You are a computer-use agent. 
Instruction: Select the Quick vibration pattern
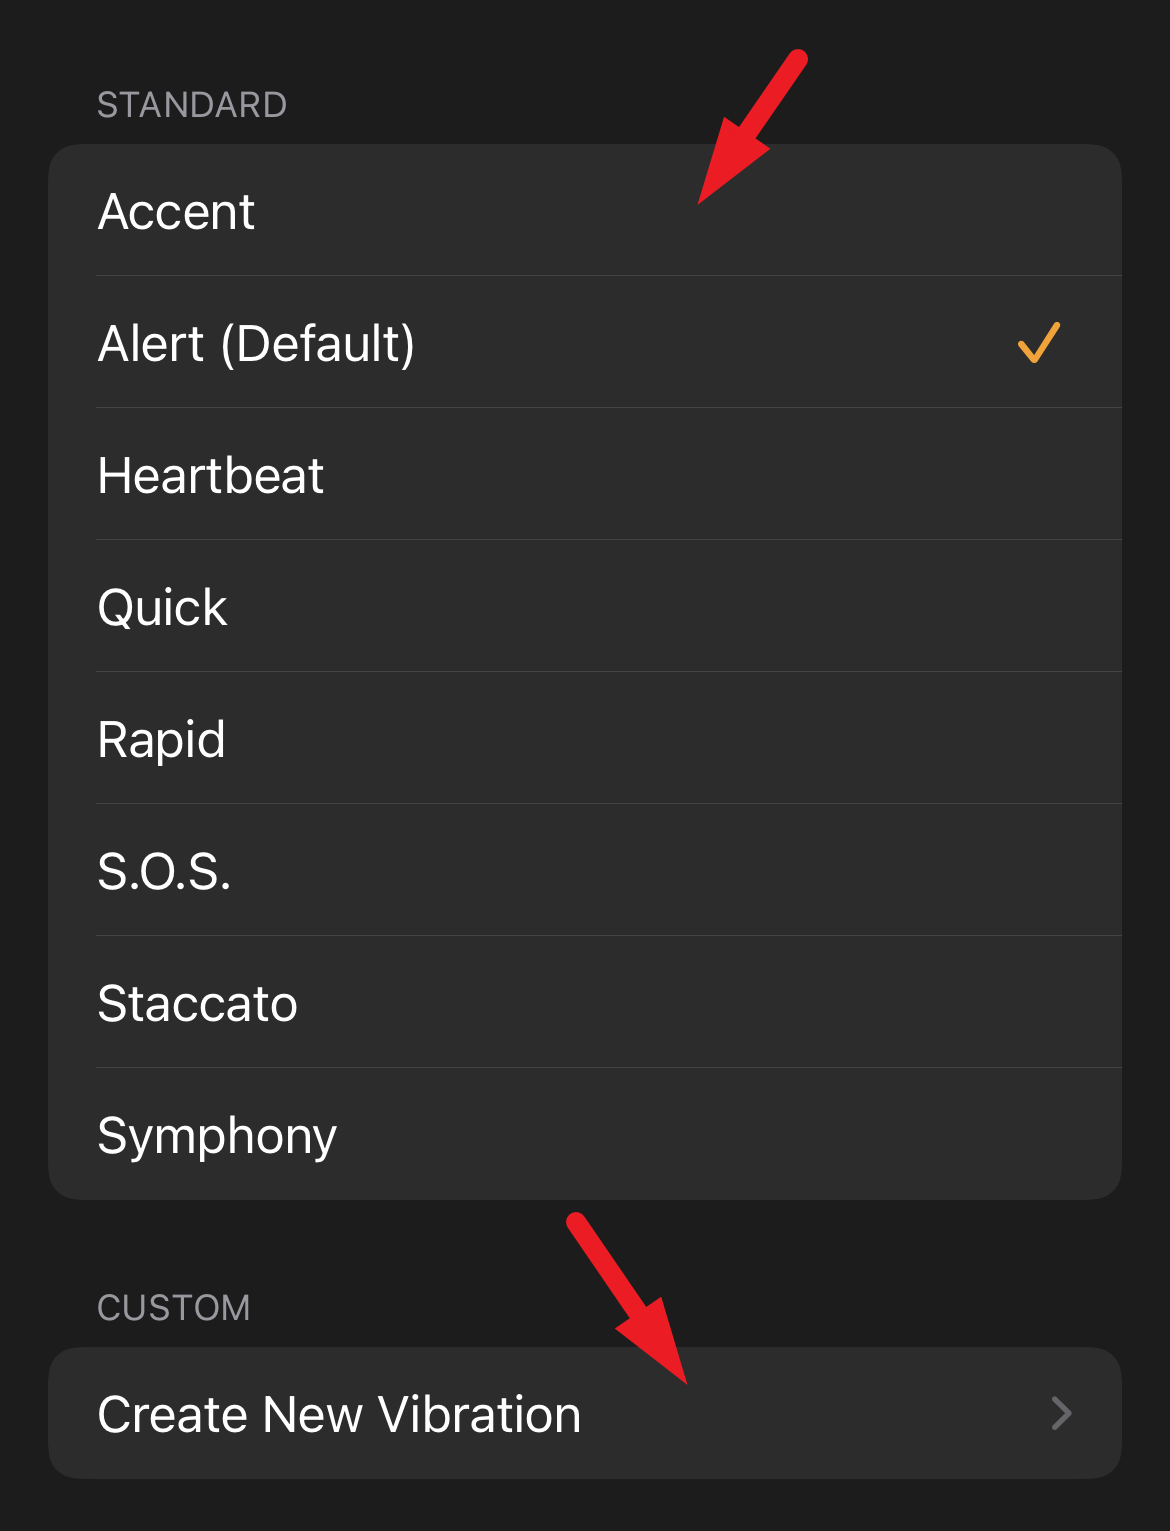click(585, 607)
